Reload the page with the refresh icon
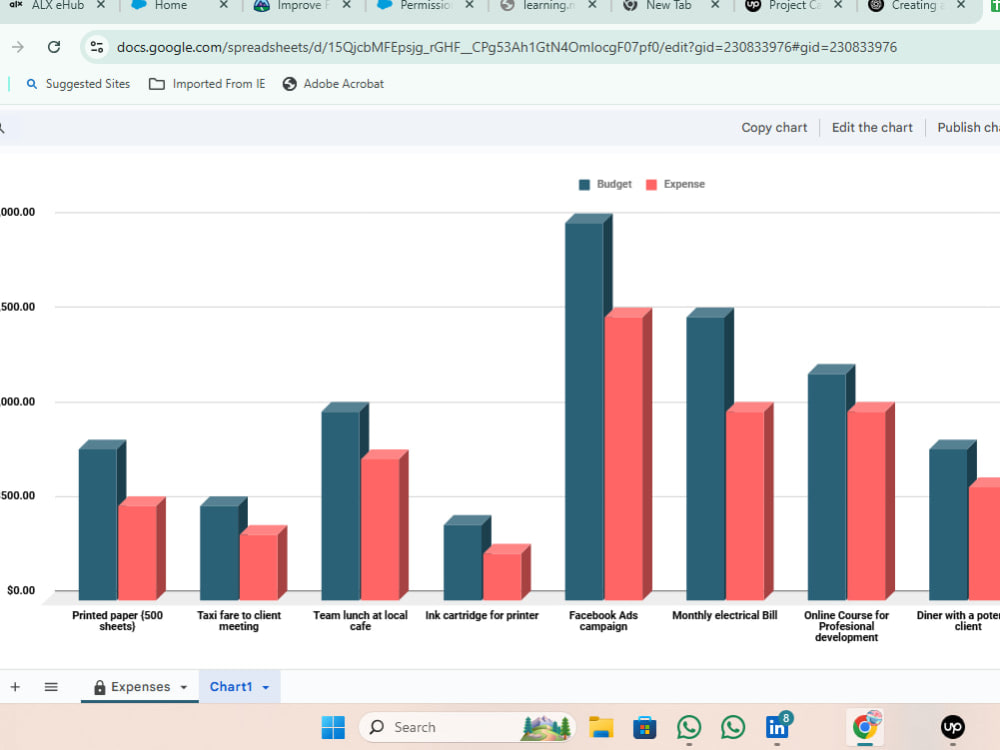Viewport: 1000px width, 750px height. 54,47
